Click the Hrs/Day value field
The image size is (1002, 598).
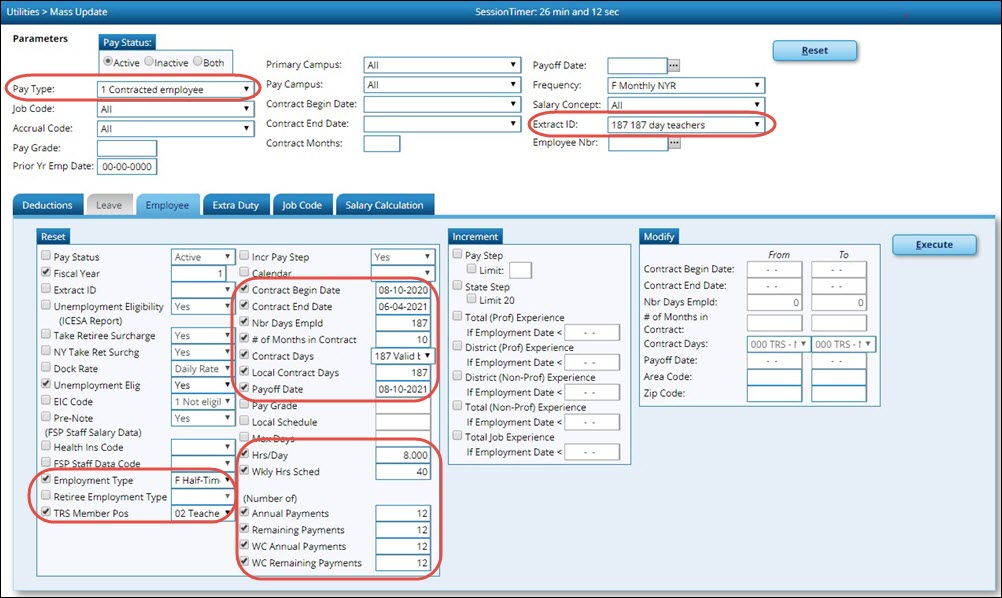tap(404, 454)
